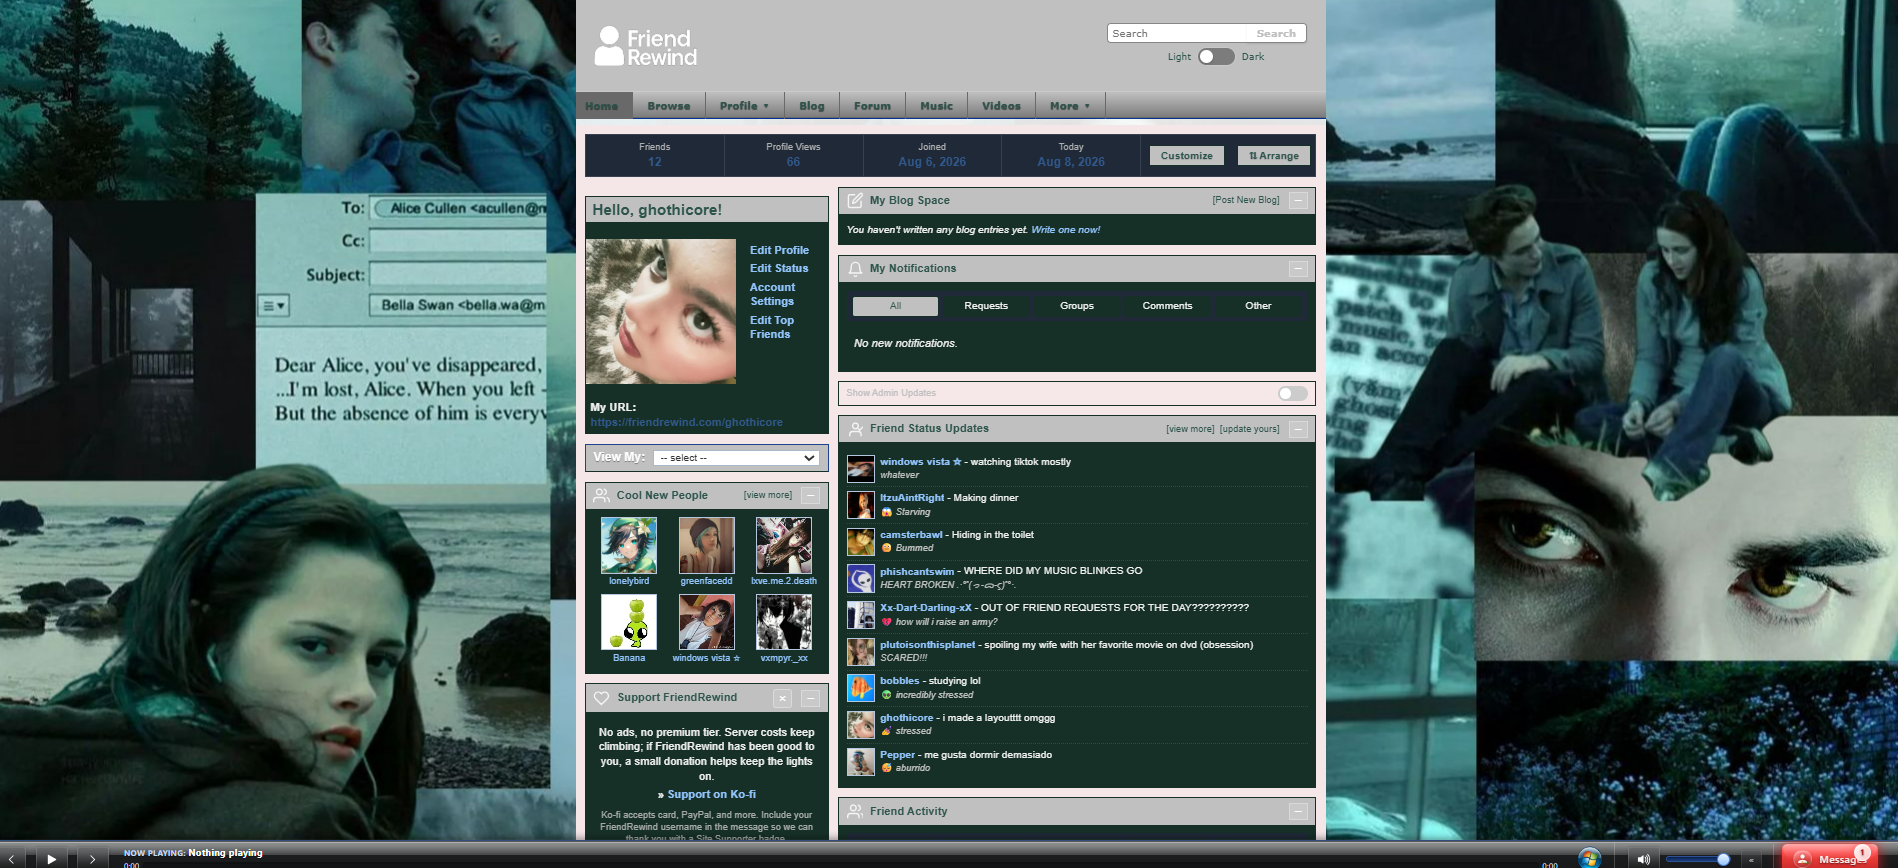Viewport: 1898px width, 868px height.
Task: Open Xx-Dart-Darling-xX's status avatar
Action: (861, 615)
